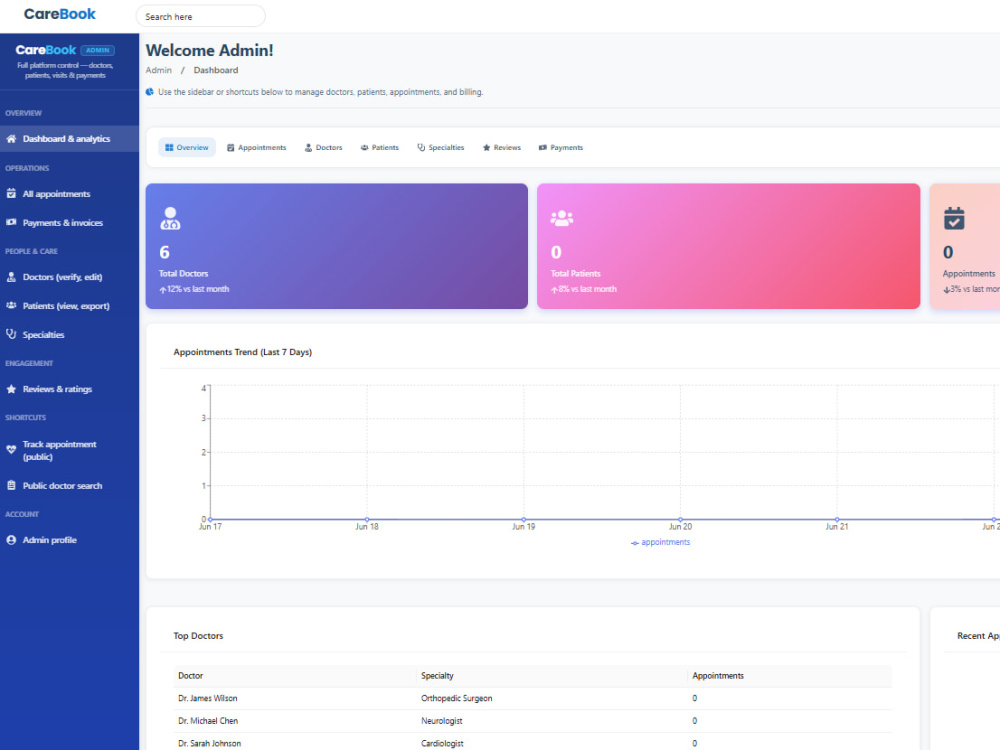1000x750 pixels.
Task: Click the Payments tab money icon
Action: click(543, 147)
